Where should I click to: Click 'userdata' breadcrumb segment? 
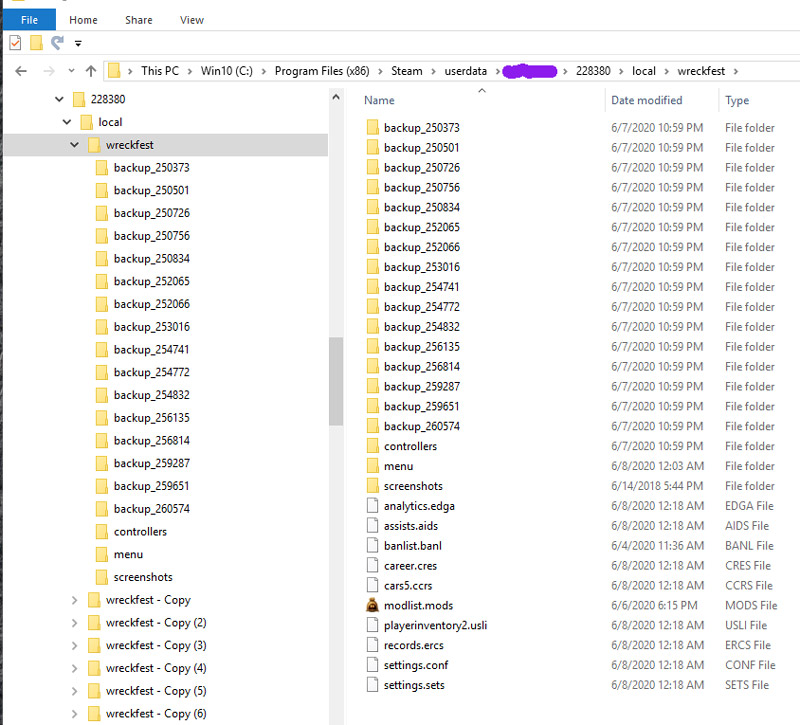pyautogui.click(x=465, y=71)
